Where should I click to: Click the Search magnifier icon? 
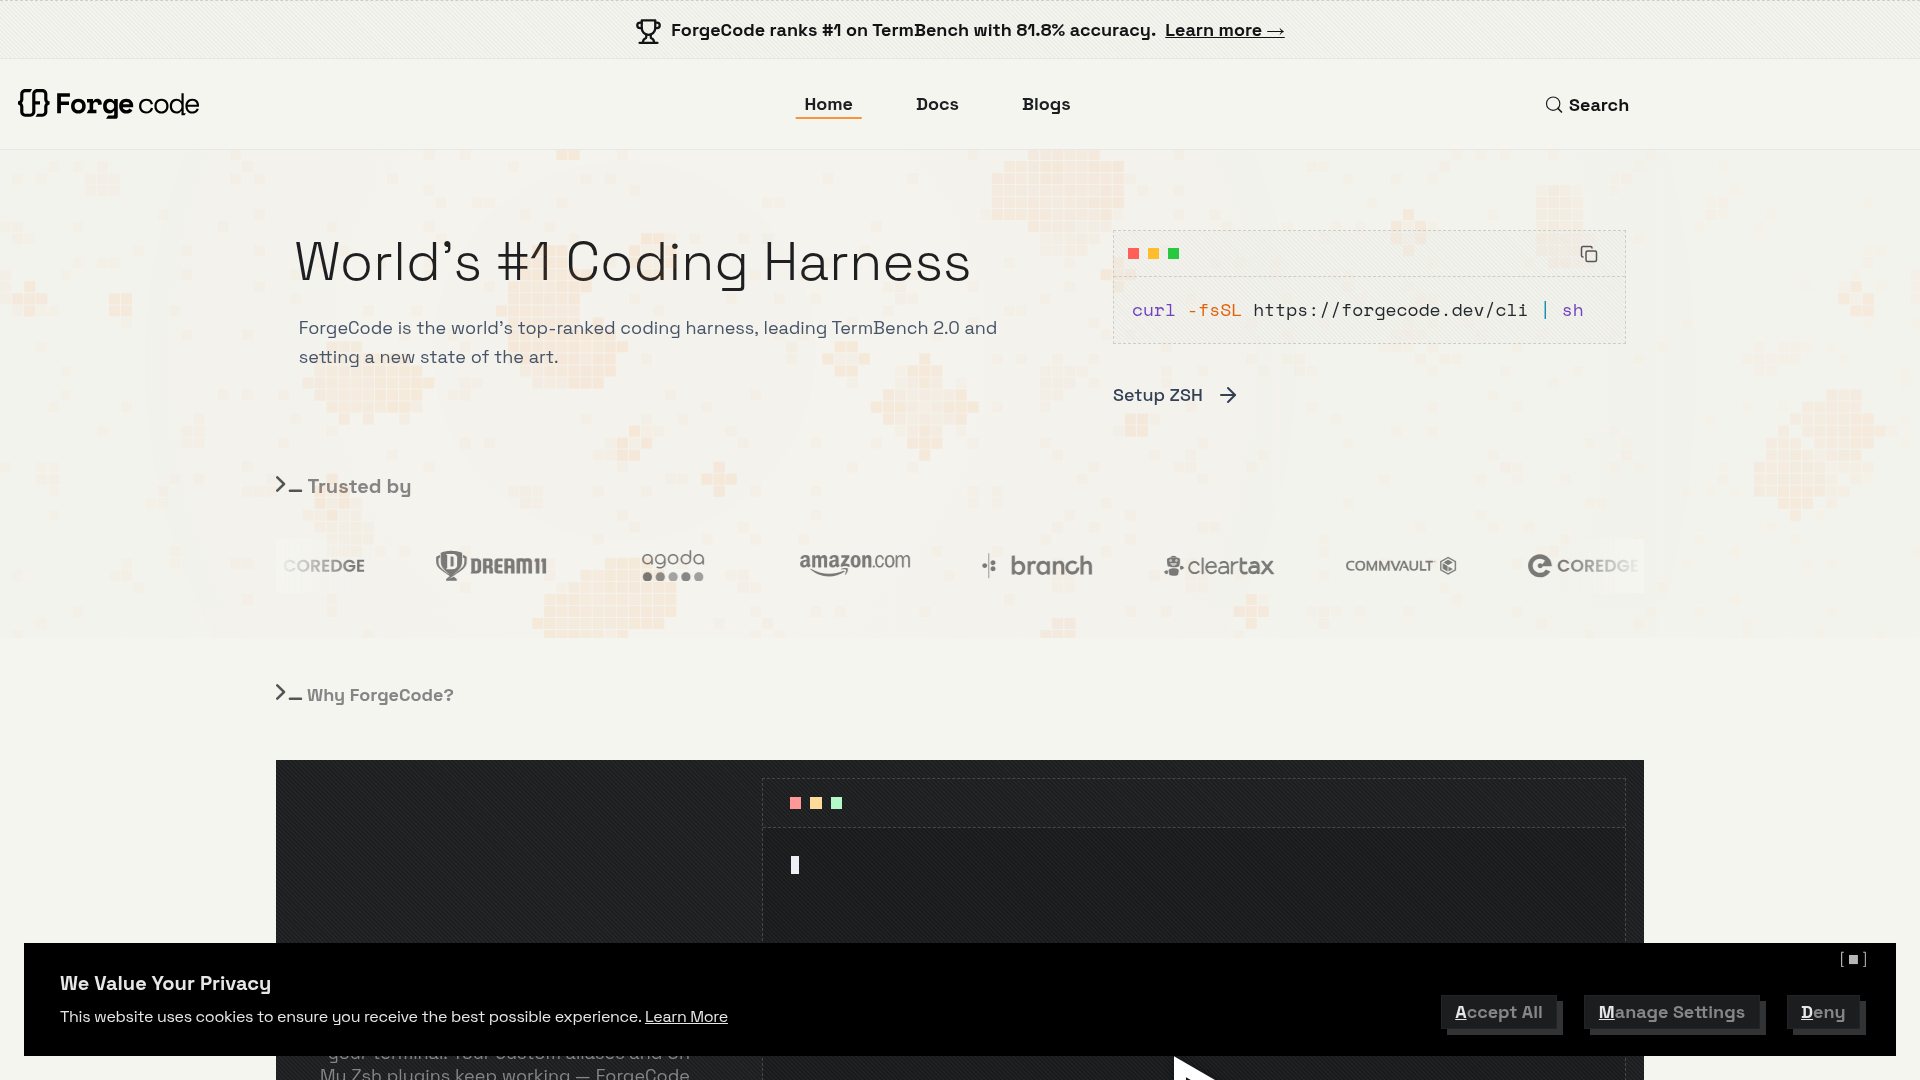click(1554, 105)
